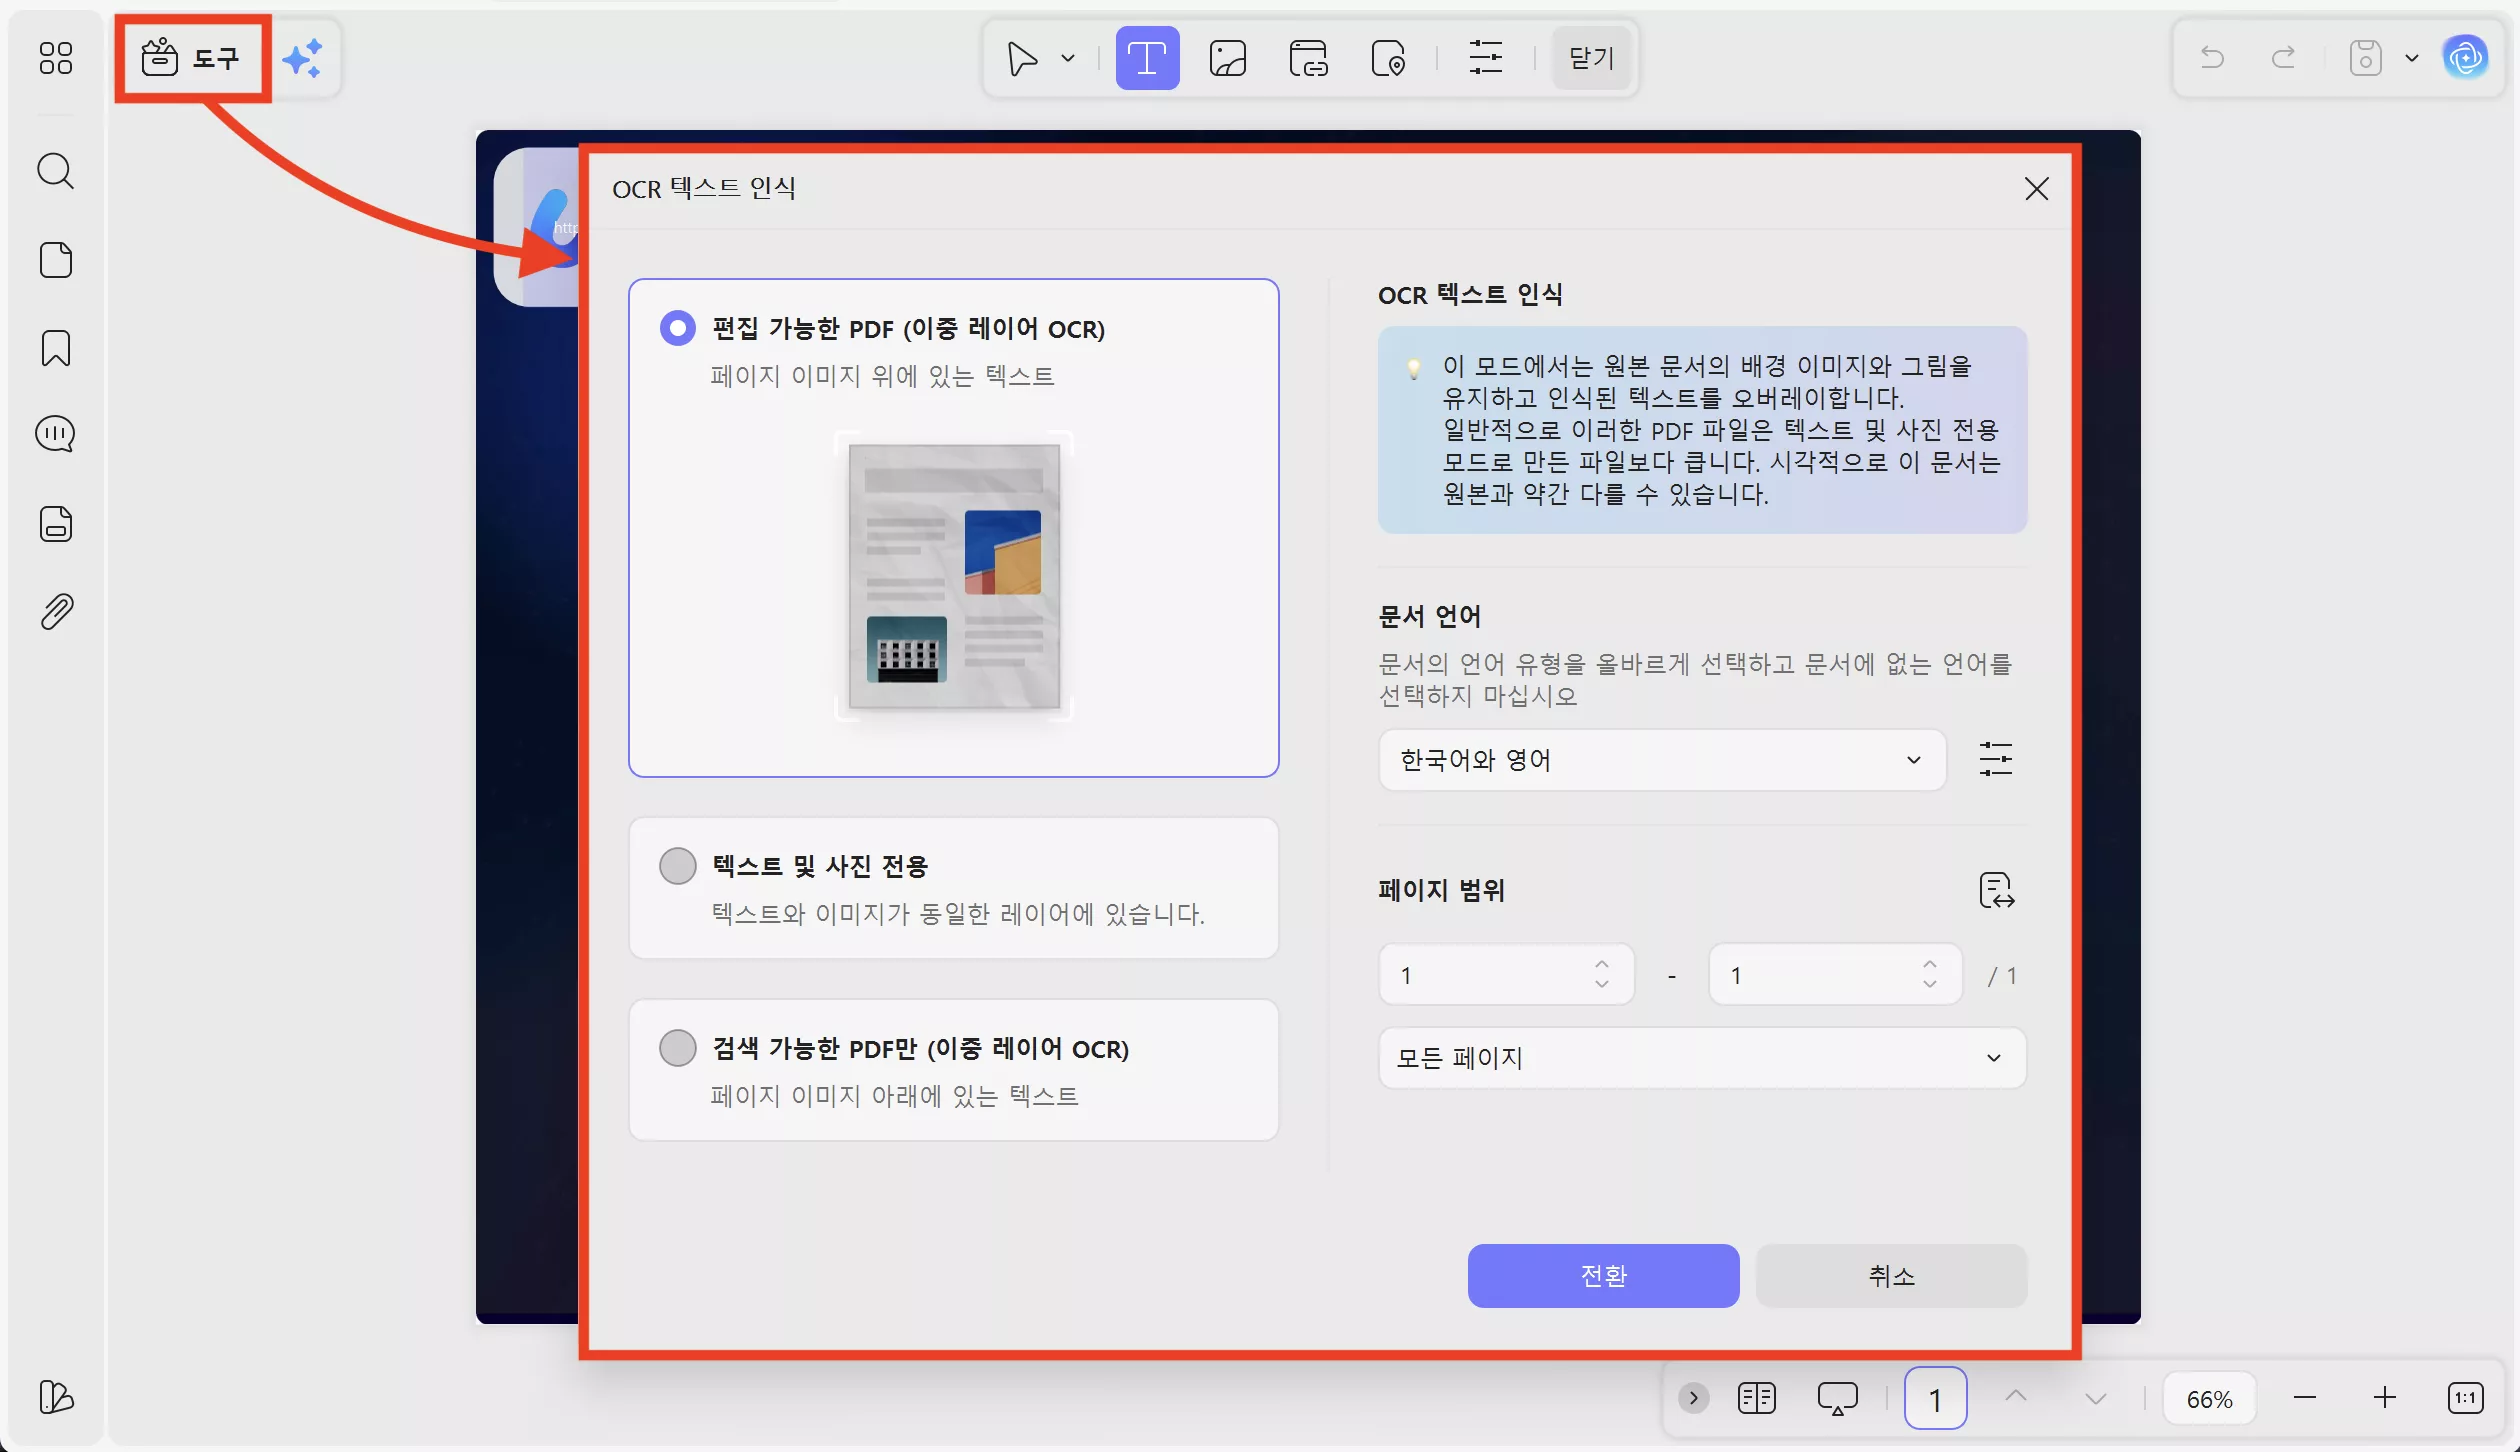Open the '한국어와 영어' language dropdown
Screen dimensions: 2520x1452
tap(1660, 760)
